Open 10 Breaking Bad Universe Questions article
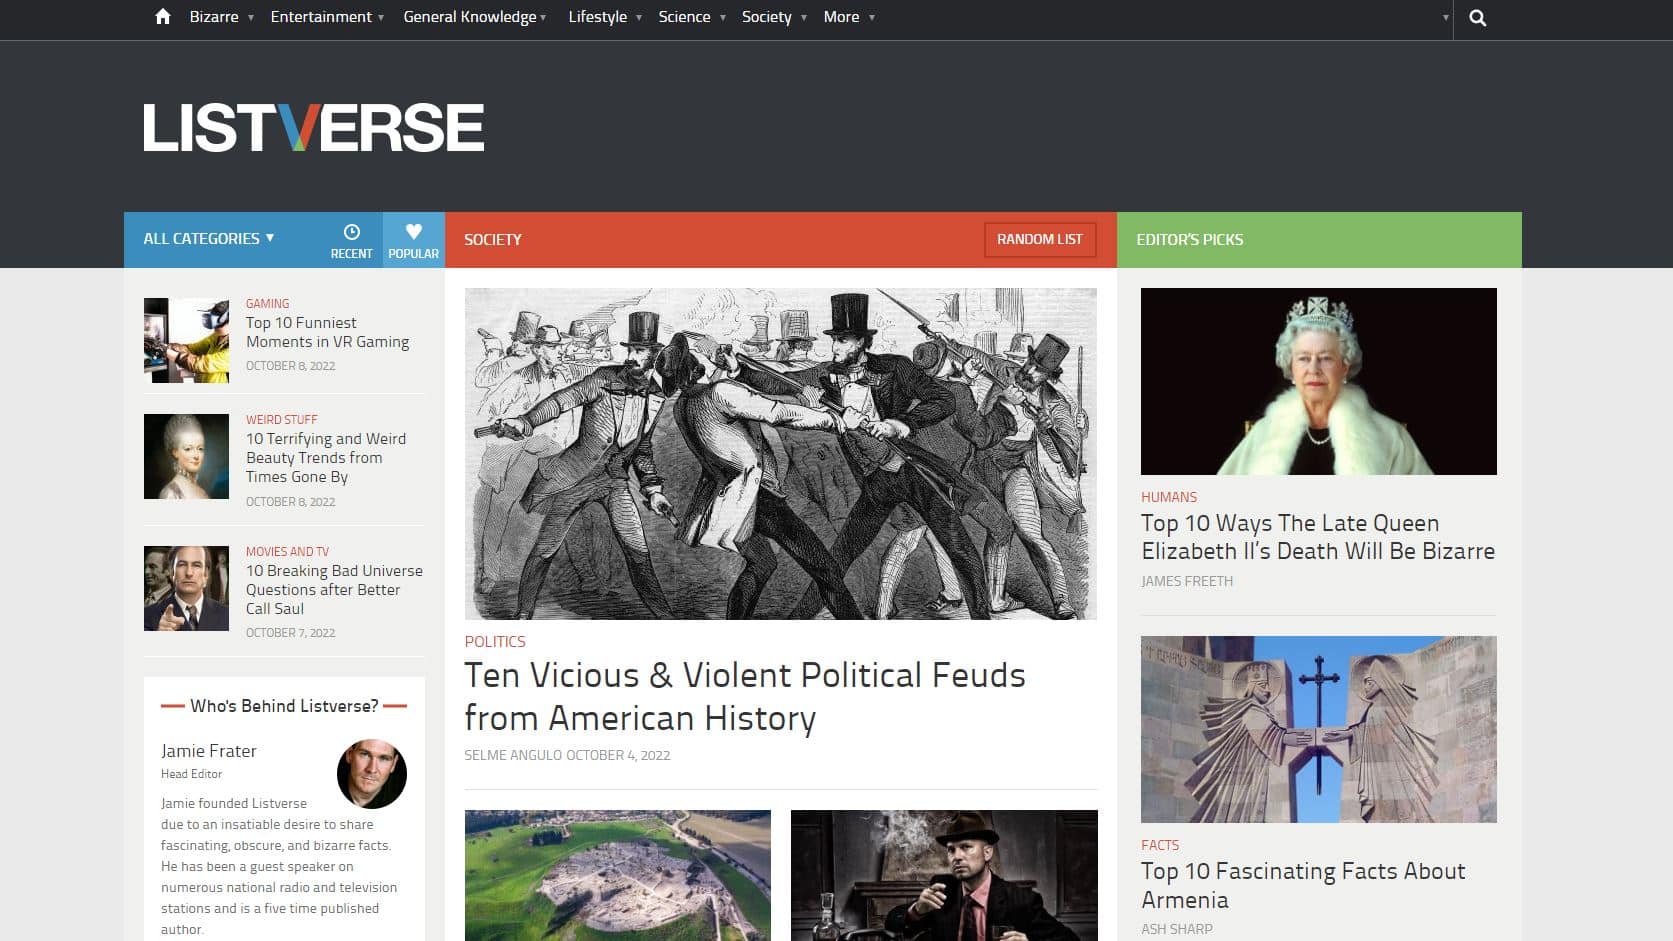Viewport: 1673px width, 941px height. pos(334,590)
